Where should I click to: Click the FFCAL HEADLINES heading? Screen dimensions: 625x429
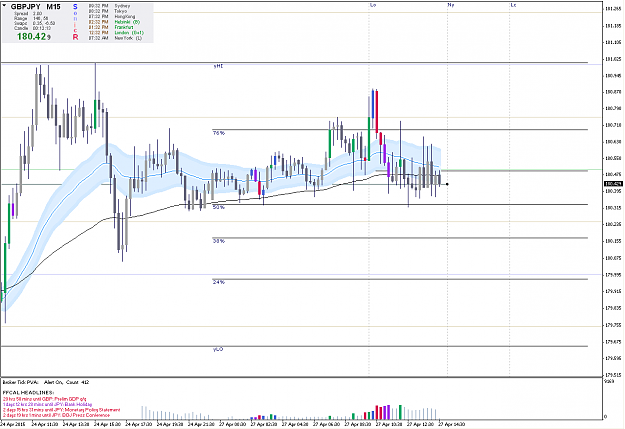pos(28,393)
